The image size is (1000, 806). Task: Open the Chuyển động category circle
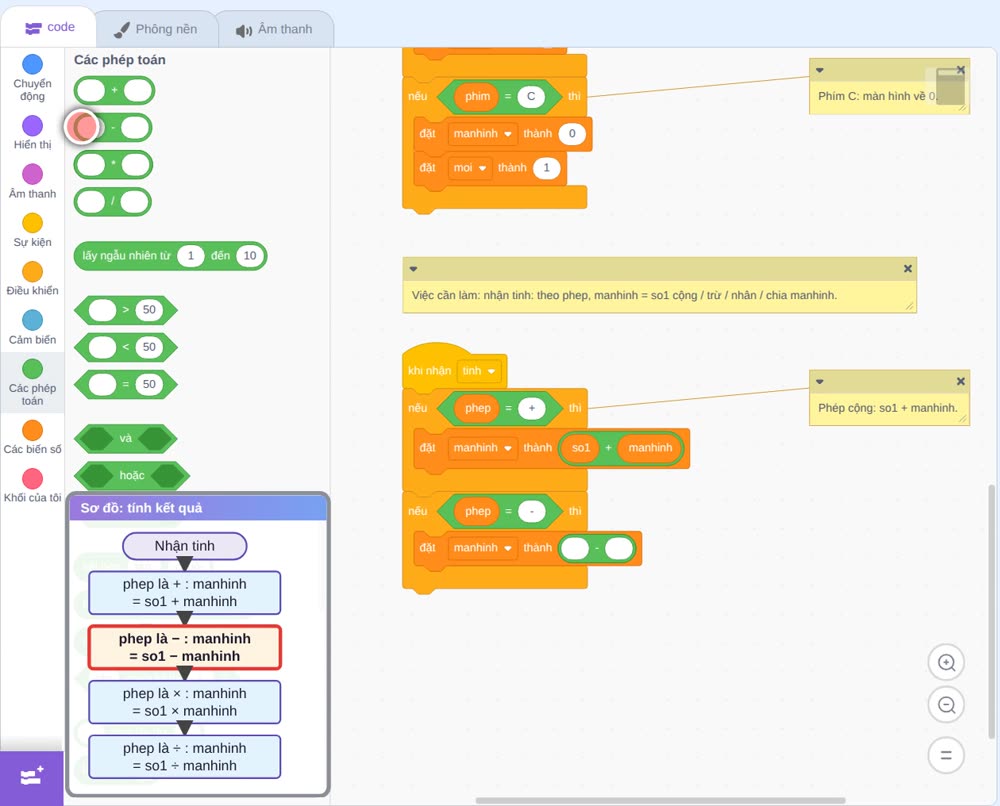33,64
